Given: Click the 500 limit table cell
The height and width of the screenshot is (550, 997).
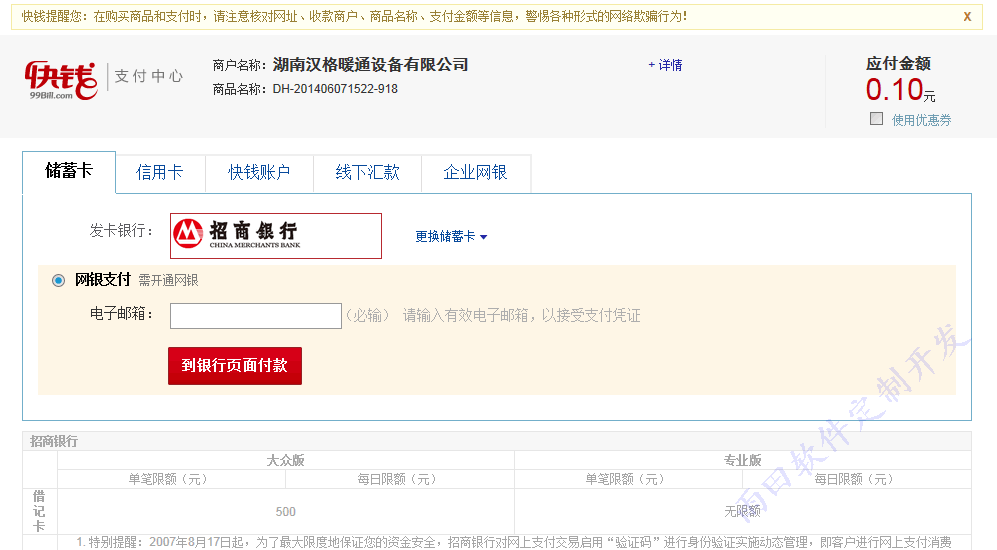Looking at the screenshot, I should point(285,511).
